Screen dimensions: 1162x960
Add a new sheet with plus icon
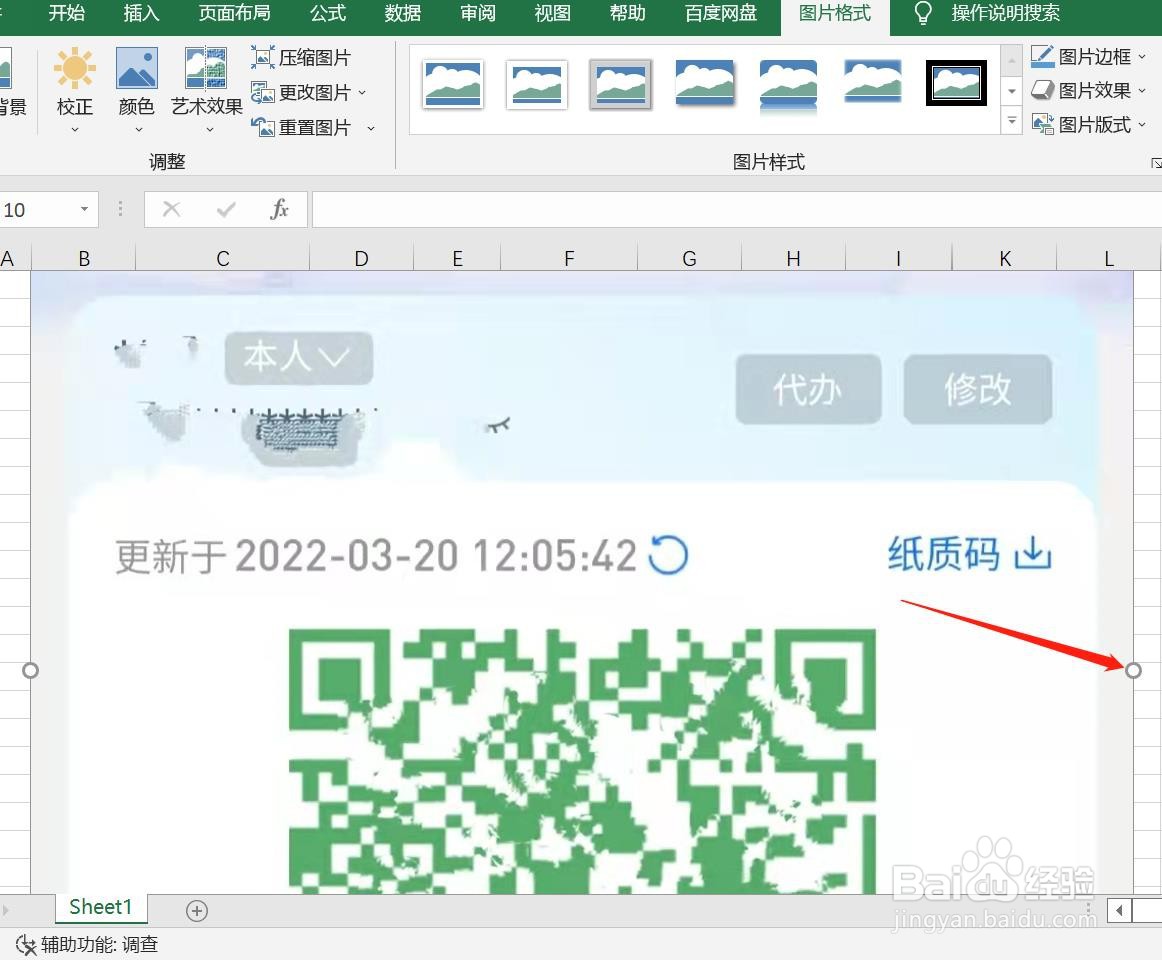point(196,910)
